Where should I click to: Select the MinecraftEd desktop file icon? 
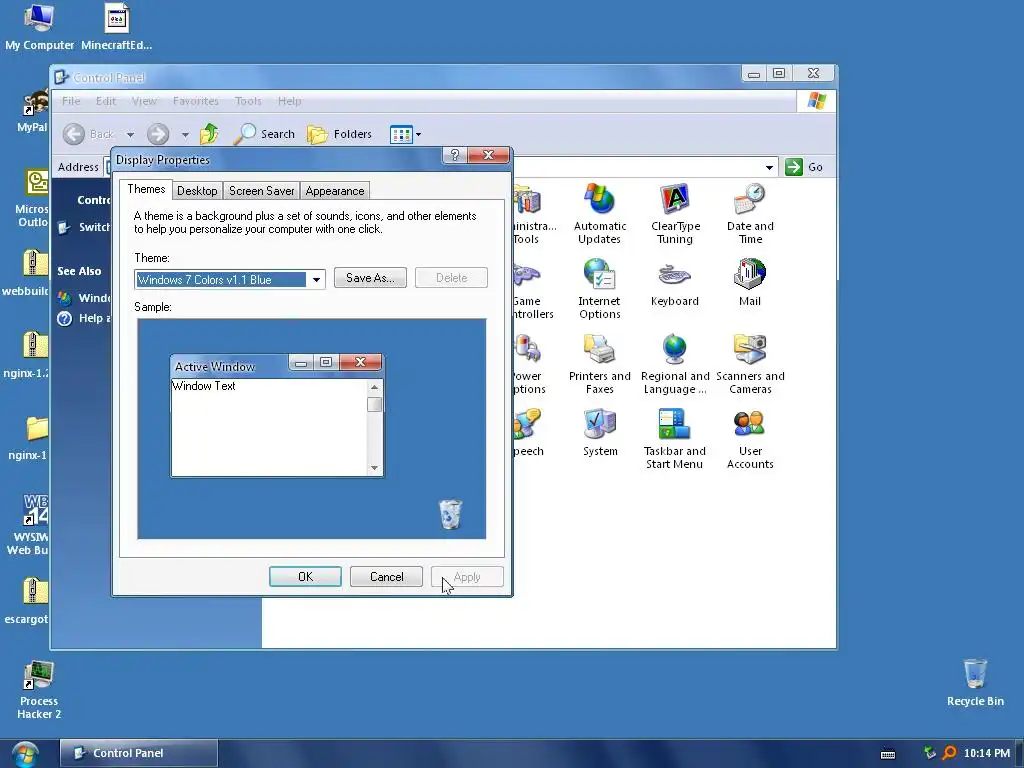point(116,27)
